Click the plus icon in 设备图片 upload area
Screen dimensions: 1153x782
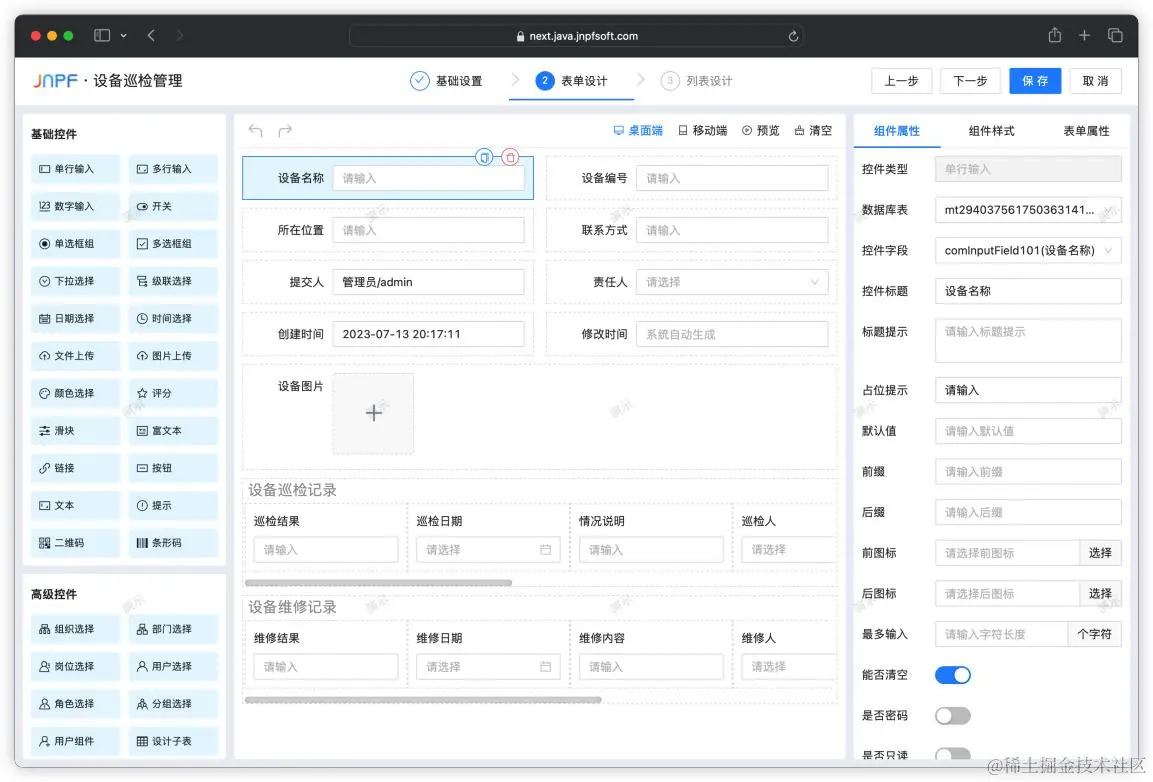tap(373, 412)
